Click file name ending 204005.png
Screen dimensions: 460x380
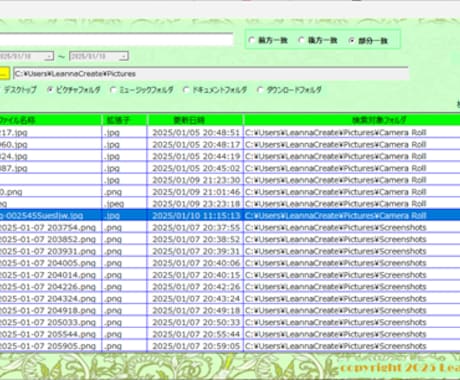pos(48,263)
